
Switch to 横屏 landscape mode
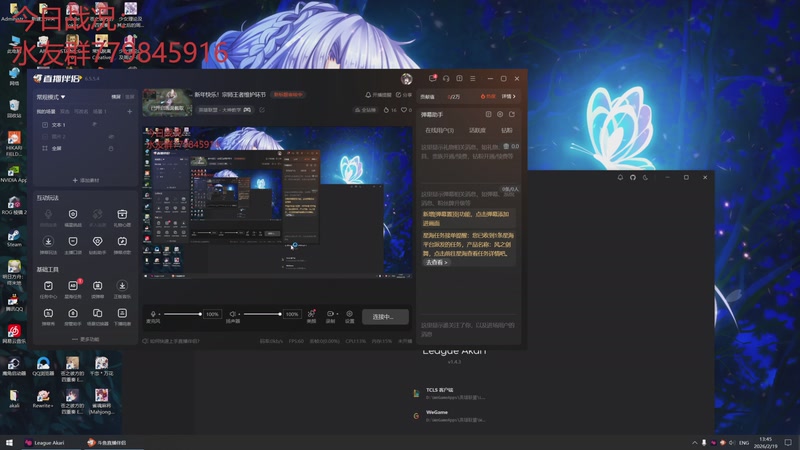(116, 97)
